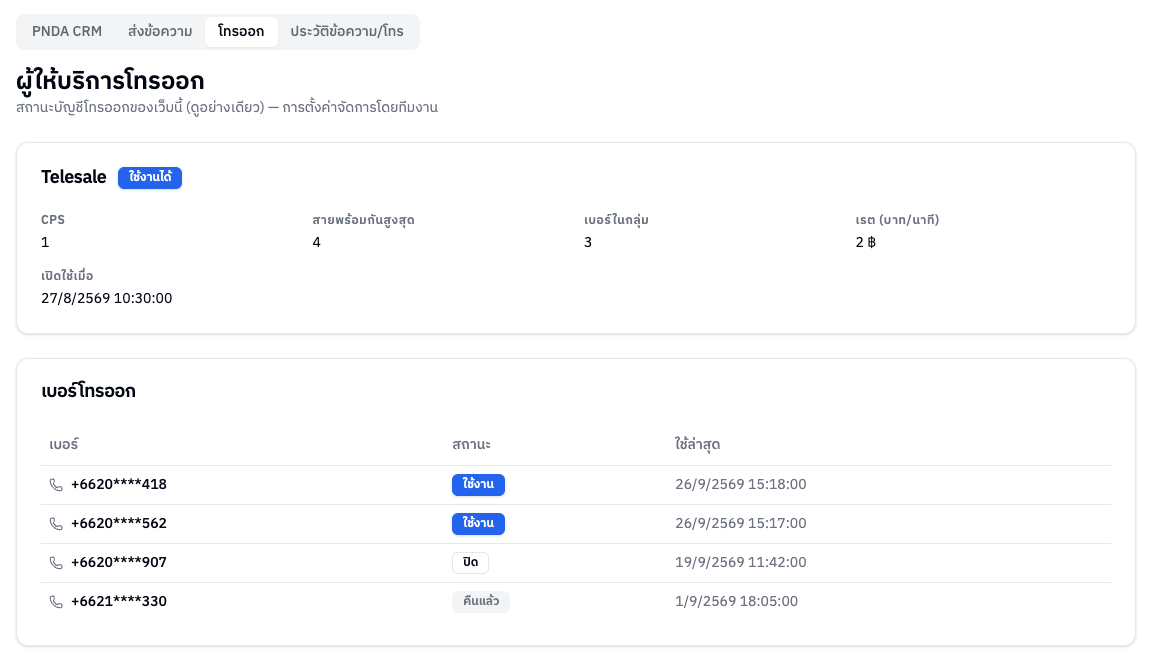Viewport: 1152px width, 659px height.
Task: Click the Telesale provider heading
Action: click(x=73, y=177)
